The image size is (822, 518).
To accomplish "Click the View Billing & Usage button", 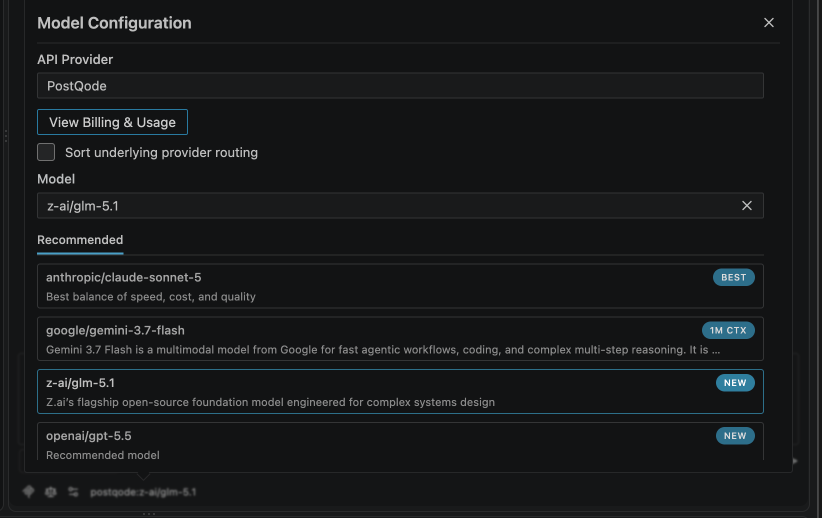I will [x=112, y=122].
